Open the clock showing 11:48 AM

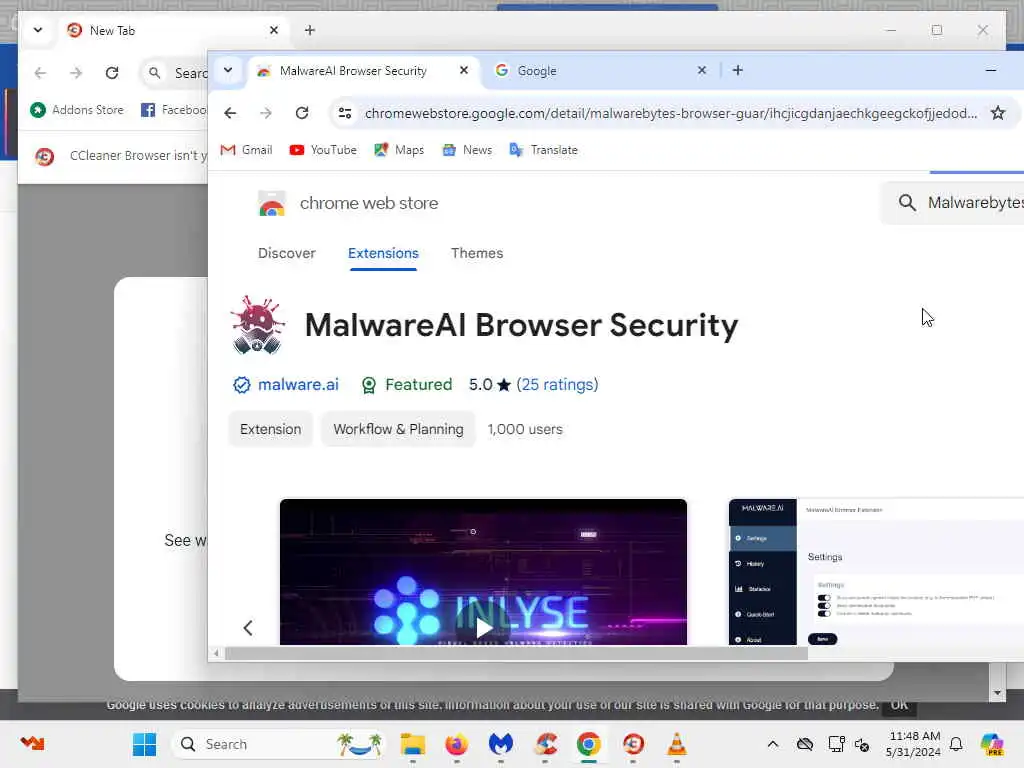[x=914, y=744]
